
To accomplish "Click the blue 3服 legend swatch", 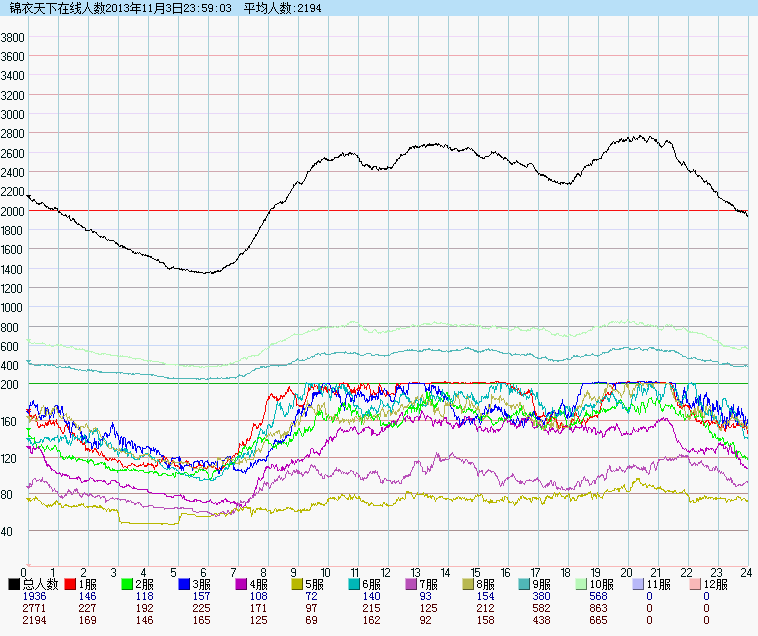I will 184,583.
